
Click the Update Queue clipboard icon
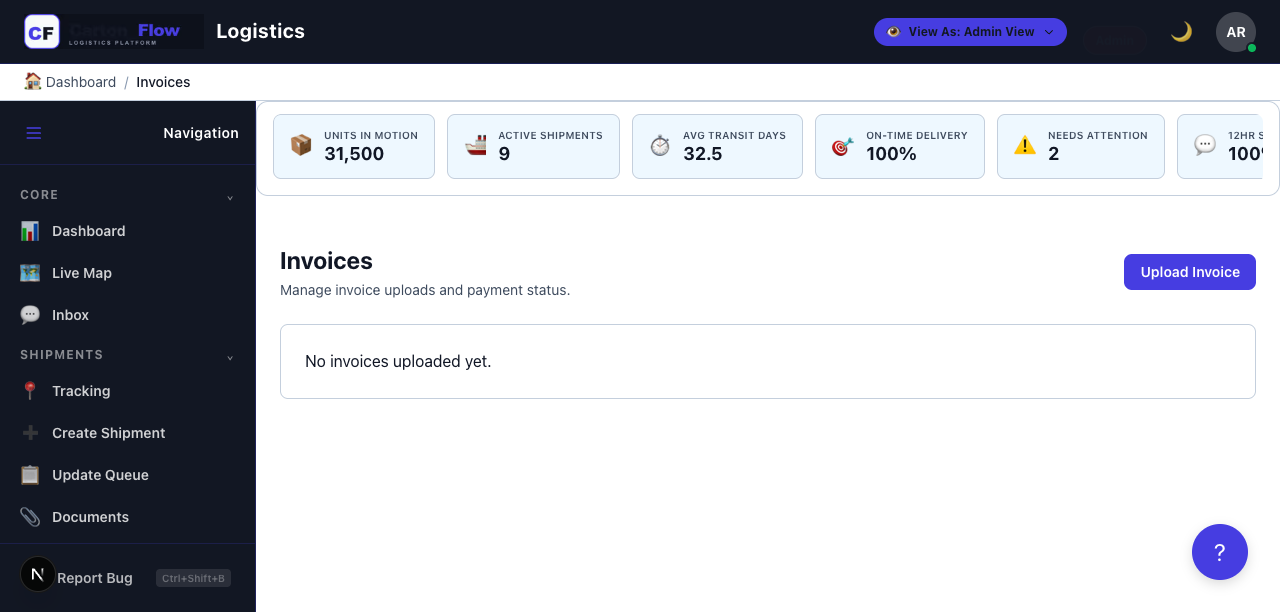[x=30, y=475]
